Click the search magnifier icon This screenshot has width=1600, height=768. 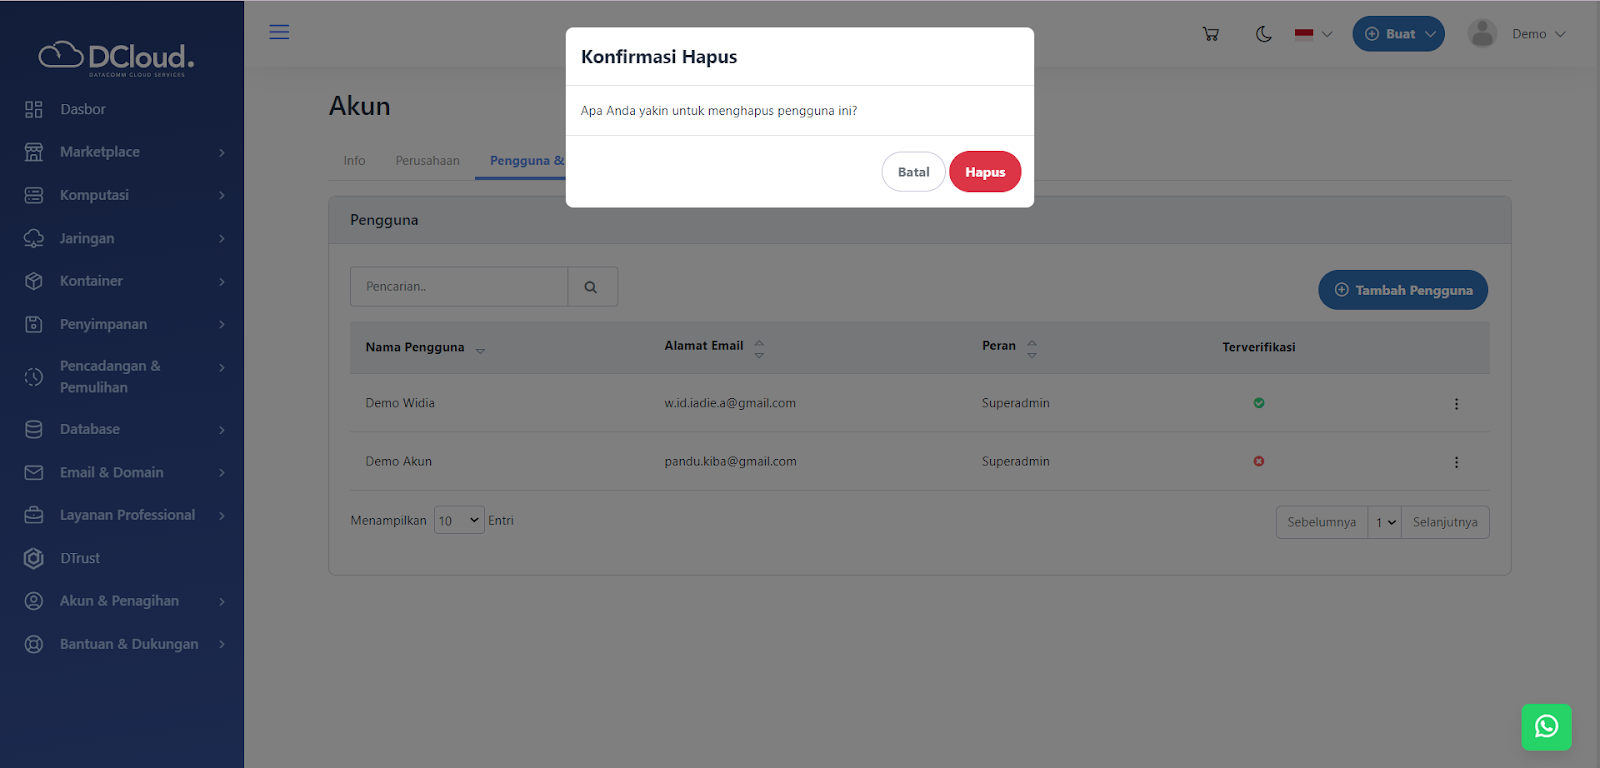point(592,287)
